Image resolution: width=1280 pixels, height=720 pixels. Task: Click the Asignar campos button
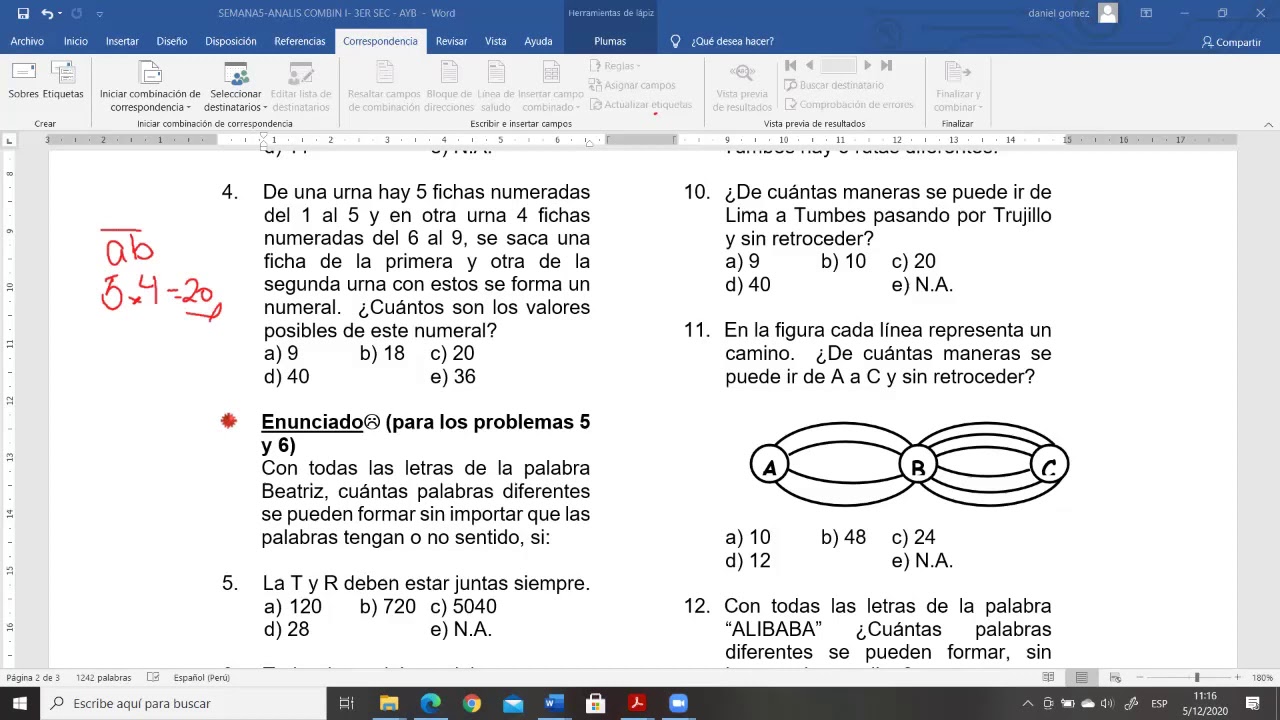point(633,85)
